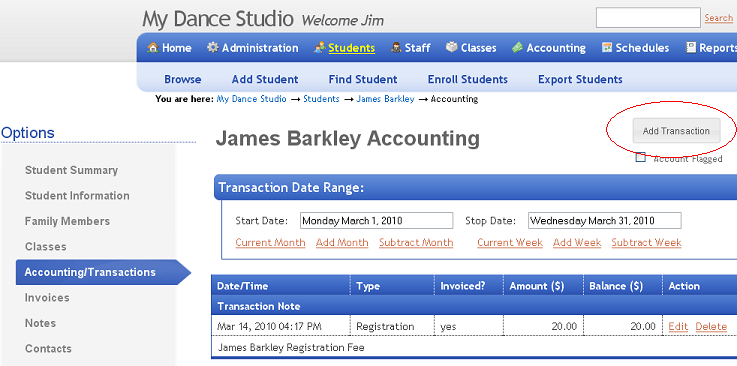Viewport: 737px width, 366px height.
Task: Click the James Barkley Accounting heading
Action: tap(348, 139)
